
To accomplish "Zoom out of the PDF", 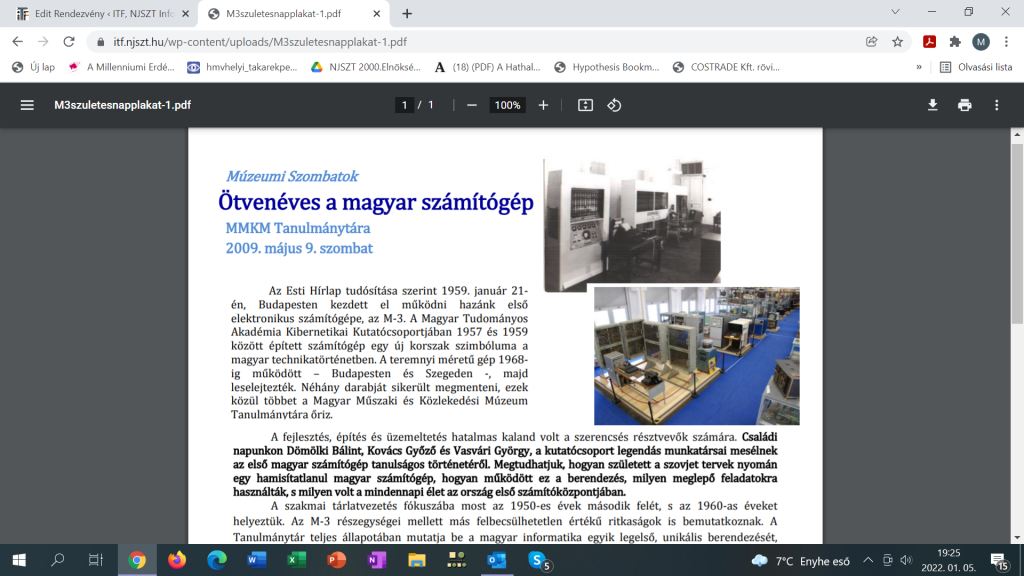I will click(x=472, y=105).
